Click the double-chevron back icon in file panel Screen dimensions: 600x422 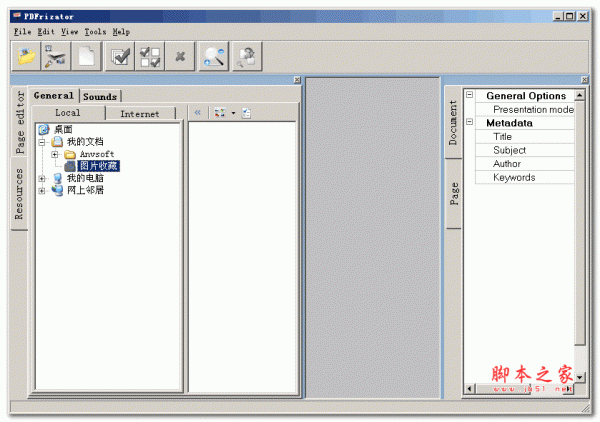point(197,112)
